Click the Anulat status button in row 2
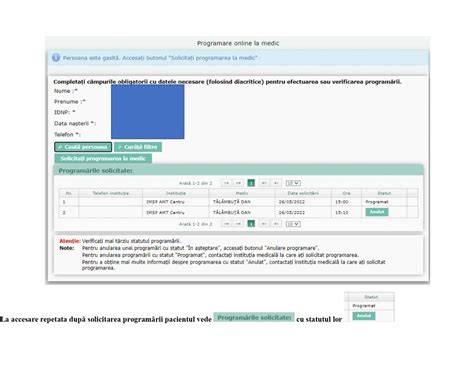Image resolution: width=474 pixels, height=368 pixels. point(377,212)
